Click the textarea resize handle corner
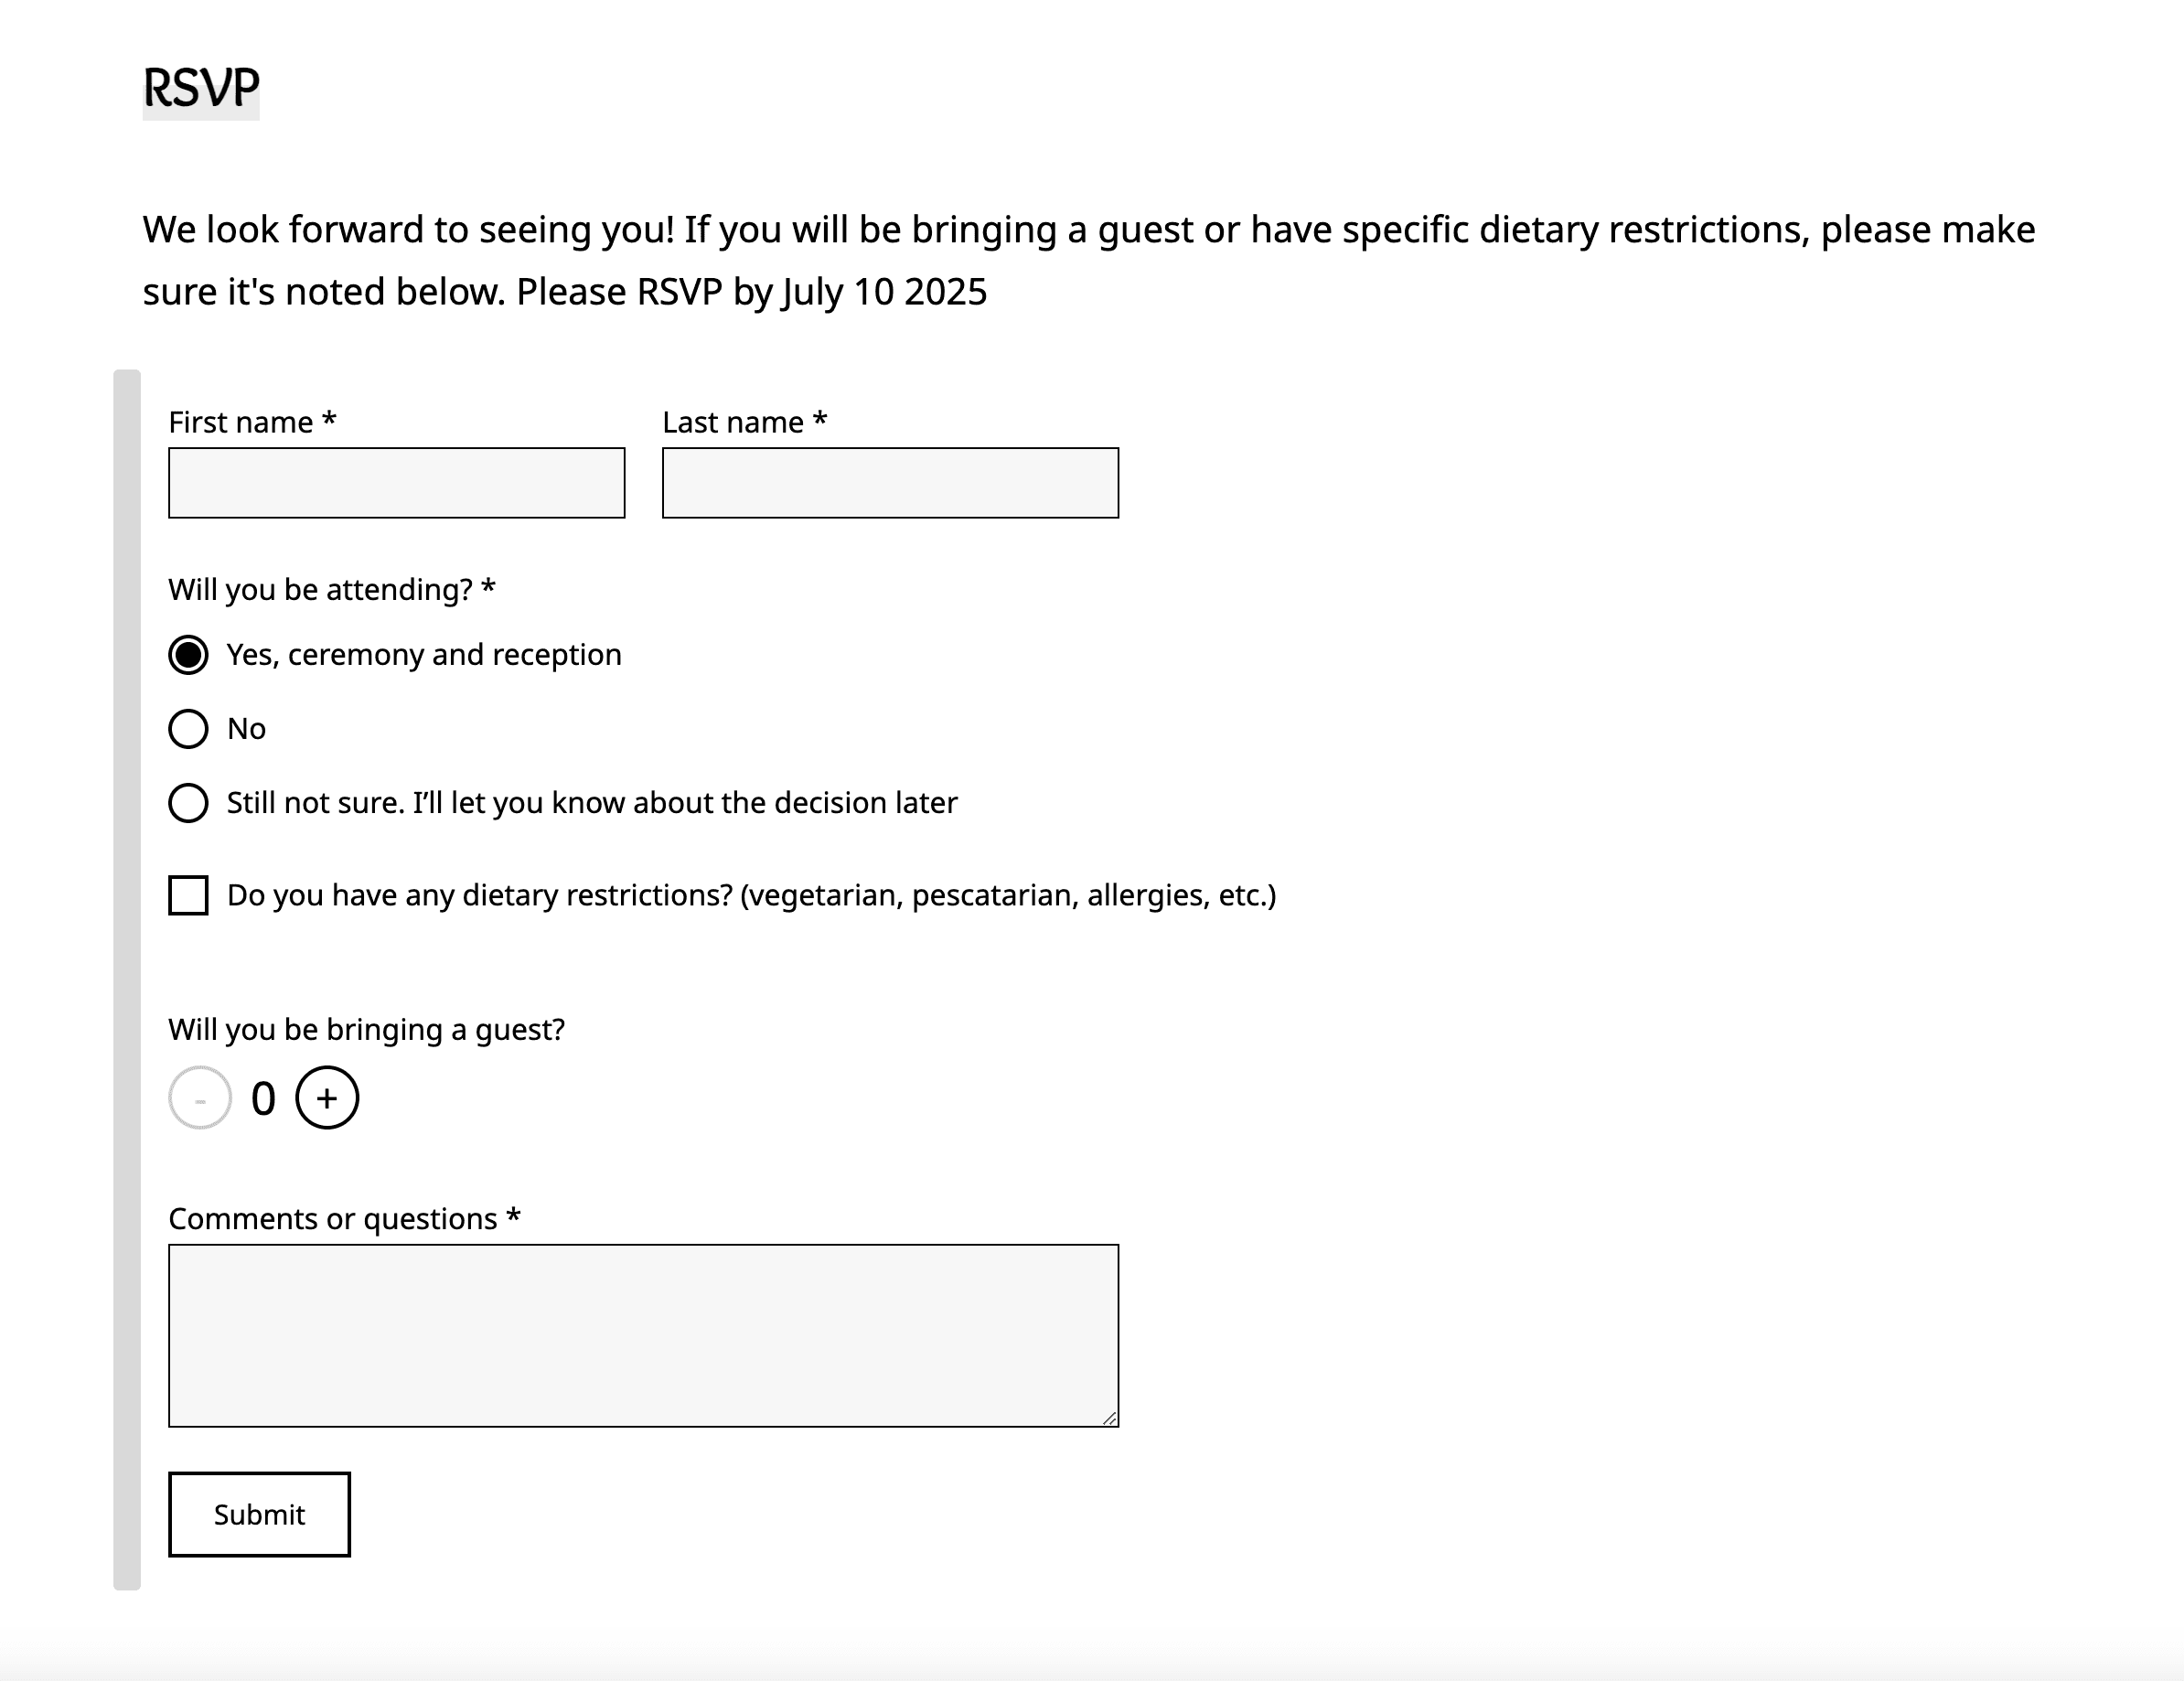This screenshot has height=1681, width=2184. click(x=1109, y=1418)
